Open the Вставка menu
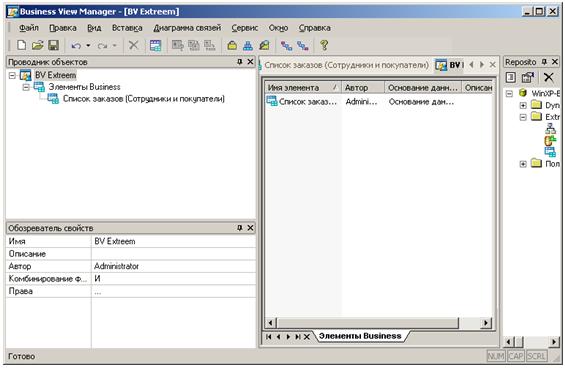 pyautogui.click(x=127, y=28)
